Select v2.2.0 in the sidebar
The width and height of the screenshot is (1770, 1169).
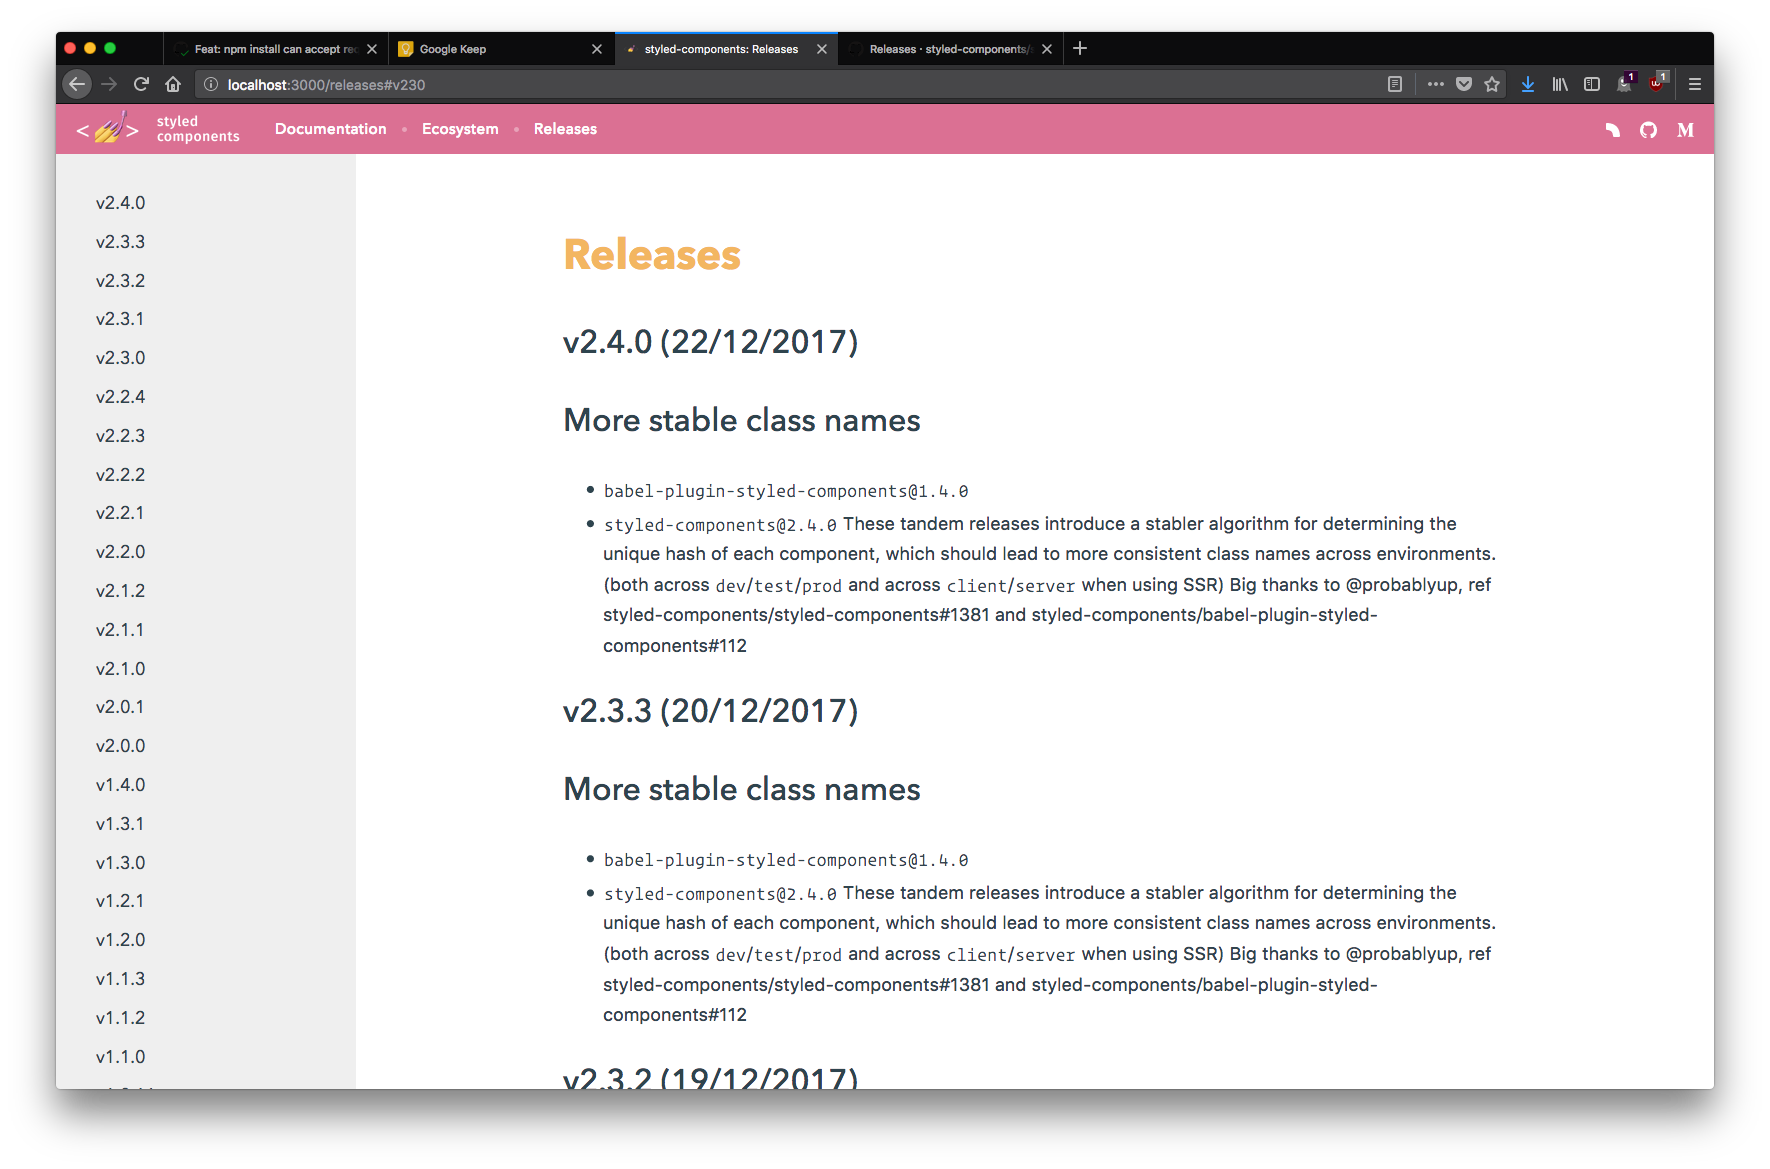[x=120, y=552]
